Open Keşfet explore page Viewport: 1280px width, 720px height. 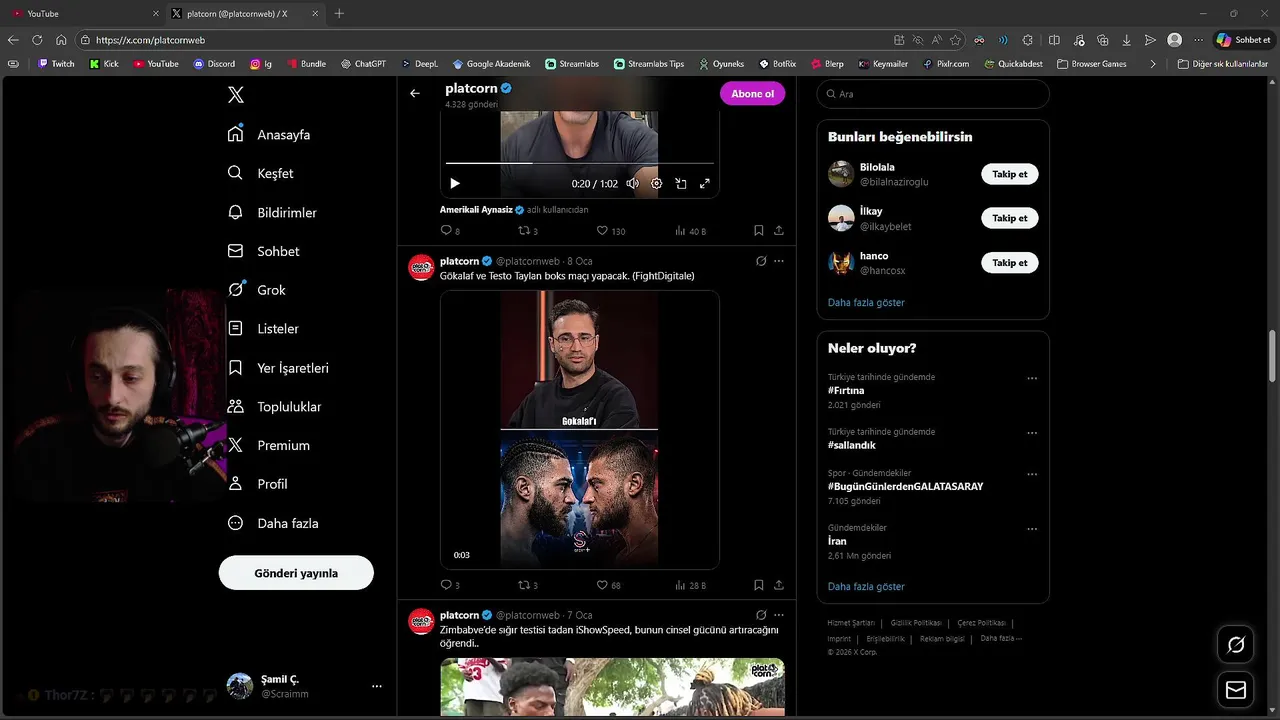coord(261,173)
